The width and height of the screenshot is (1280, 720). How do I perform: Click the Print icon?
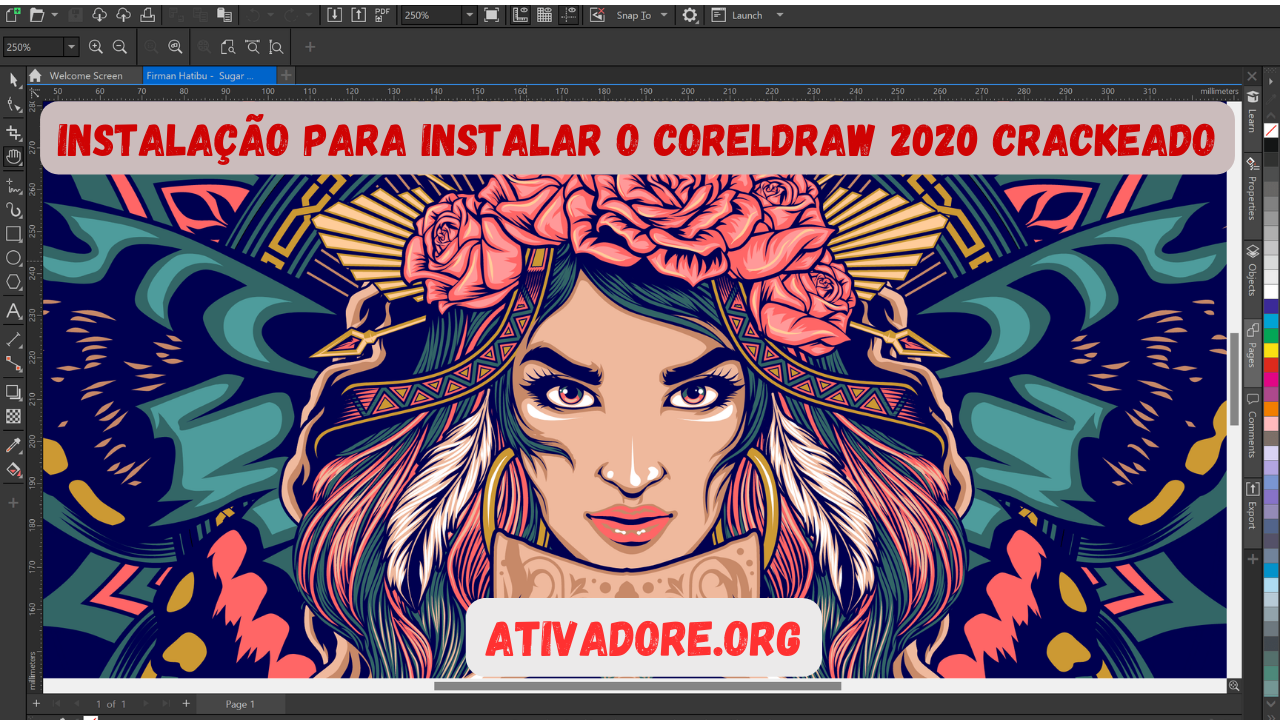point(147,15)
